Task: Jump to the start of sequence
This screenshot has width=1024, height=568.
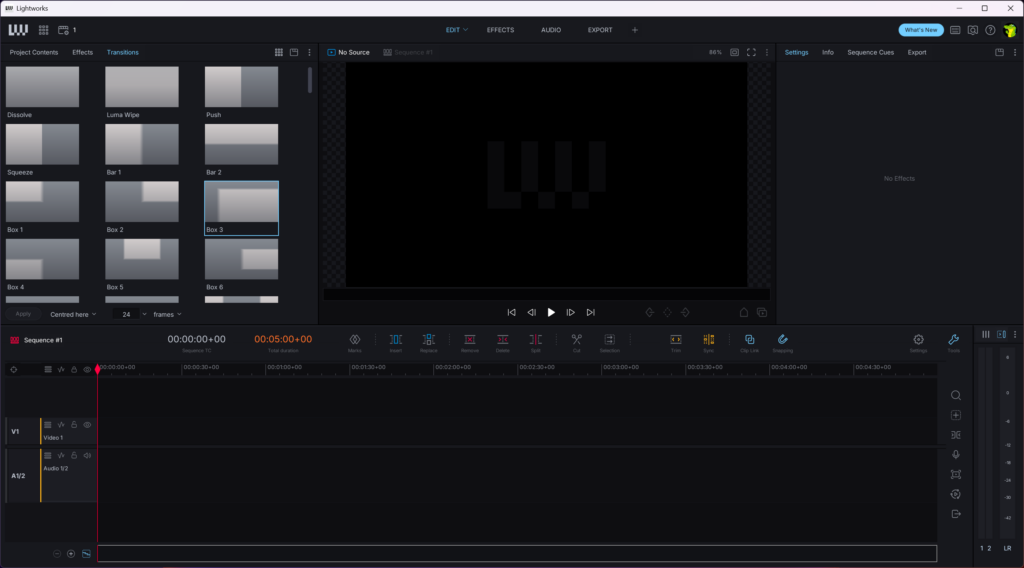Action: click(511, 313)
